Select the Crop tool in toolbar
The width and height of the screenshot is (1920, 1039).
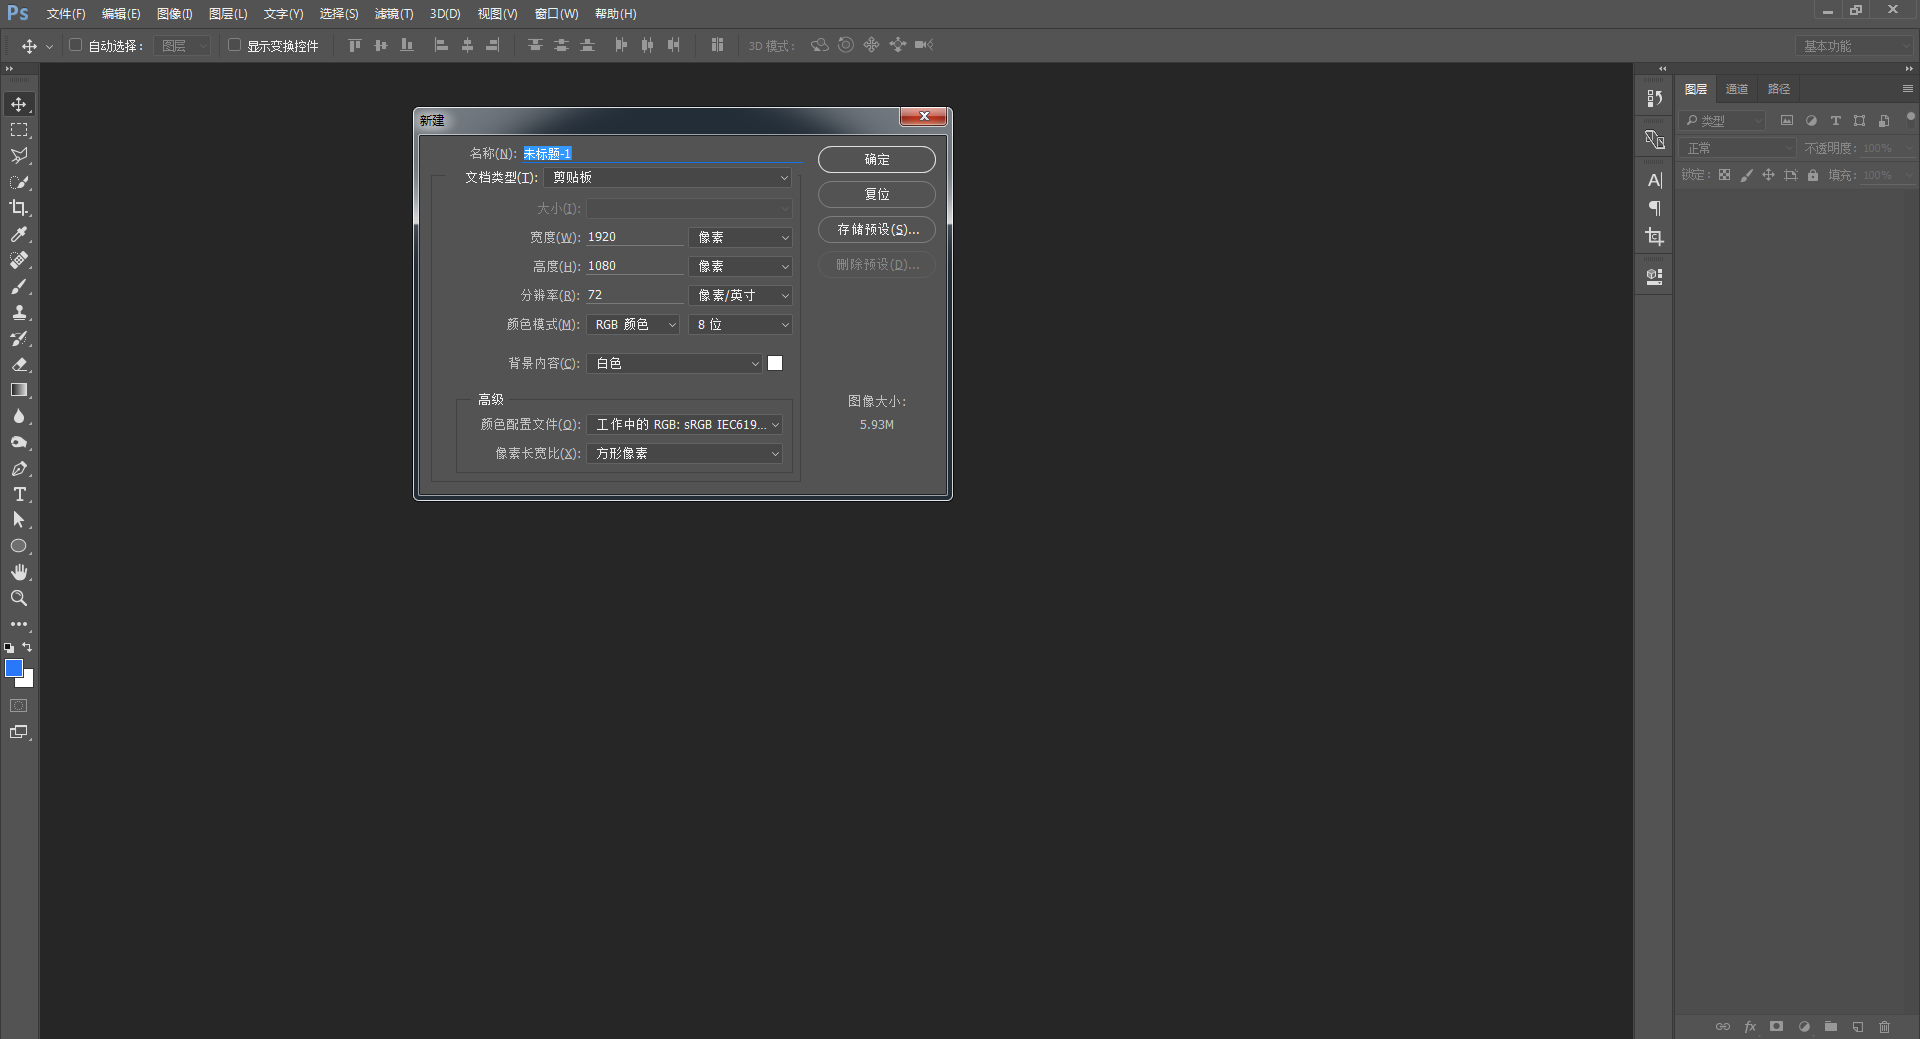point(19,208)
